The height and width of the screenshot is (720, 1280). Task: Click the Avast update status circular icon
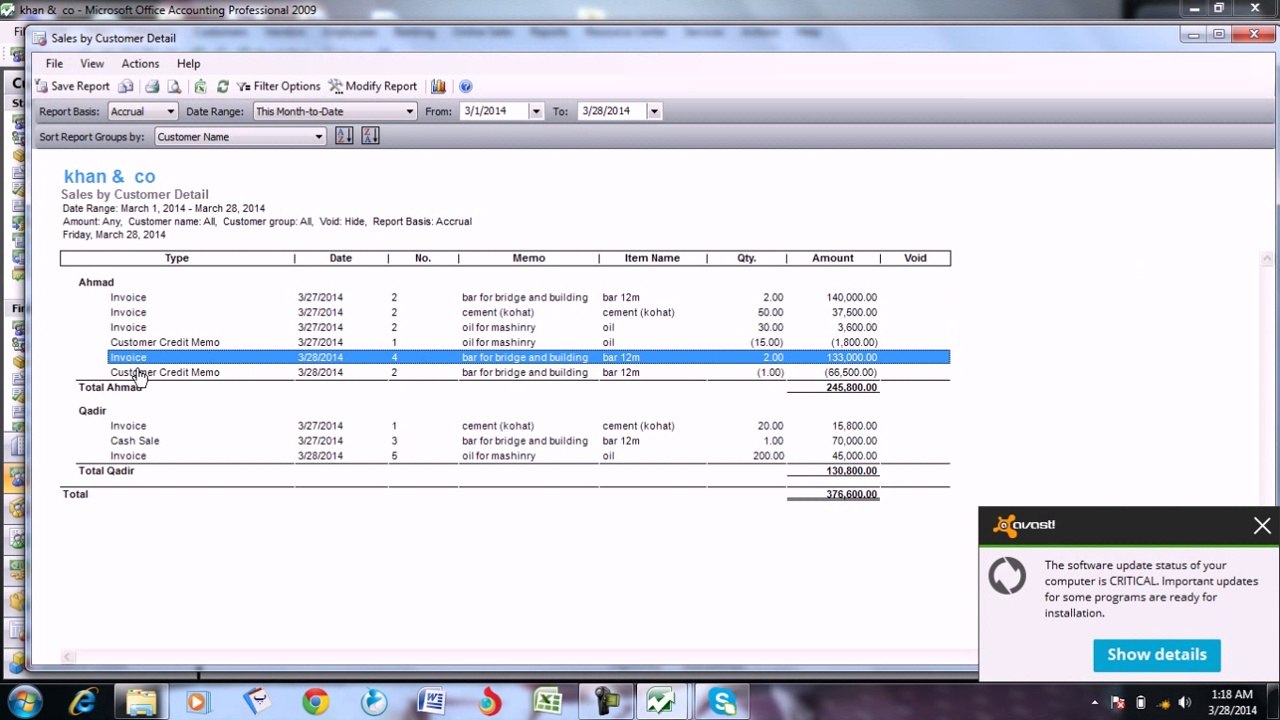(x=1007, y=576)
